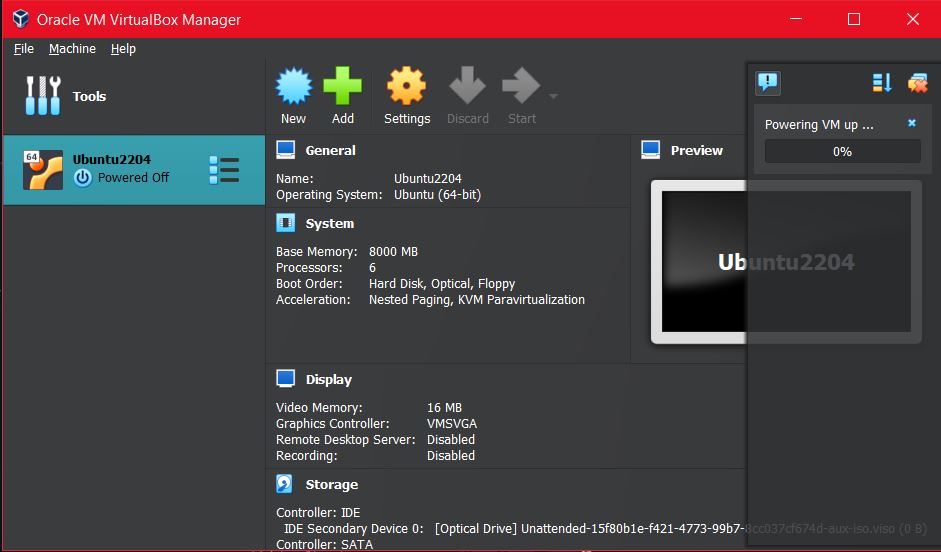Click the Display section heading
This screenshot has height=552, width=941.
click(329, 380)
